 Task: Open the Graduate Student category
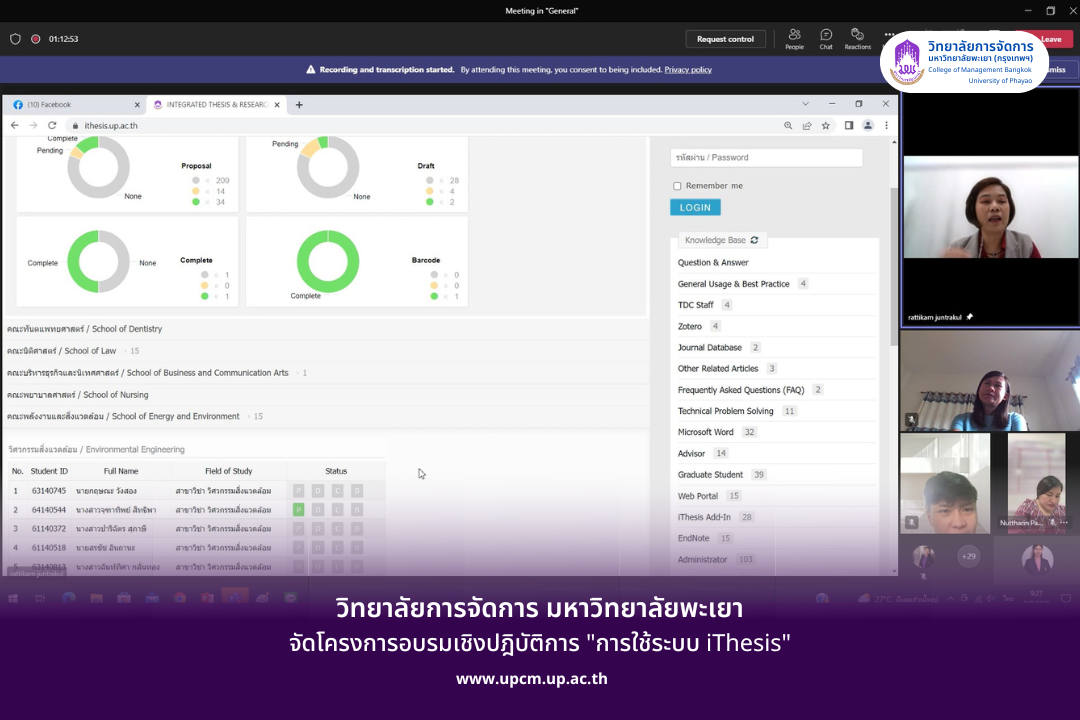pos(710,475)
